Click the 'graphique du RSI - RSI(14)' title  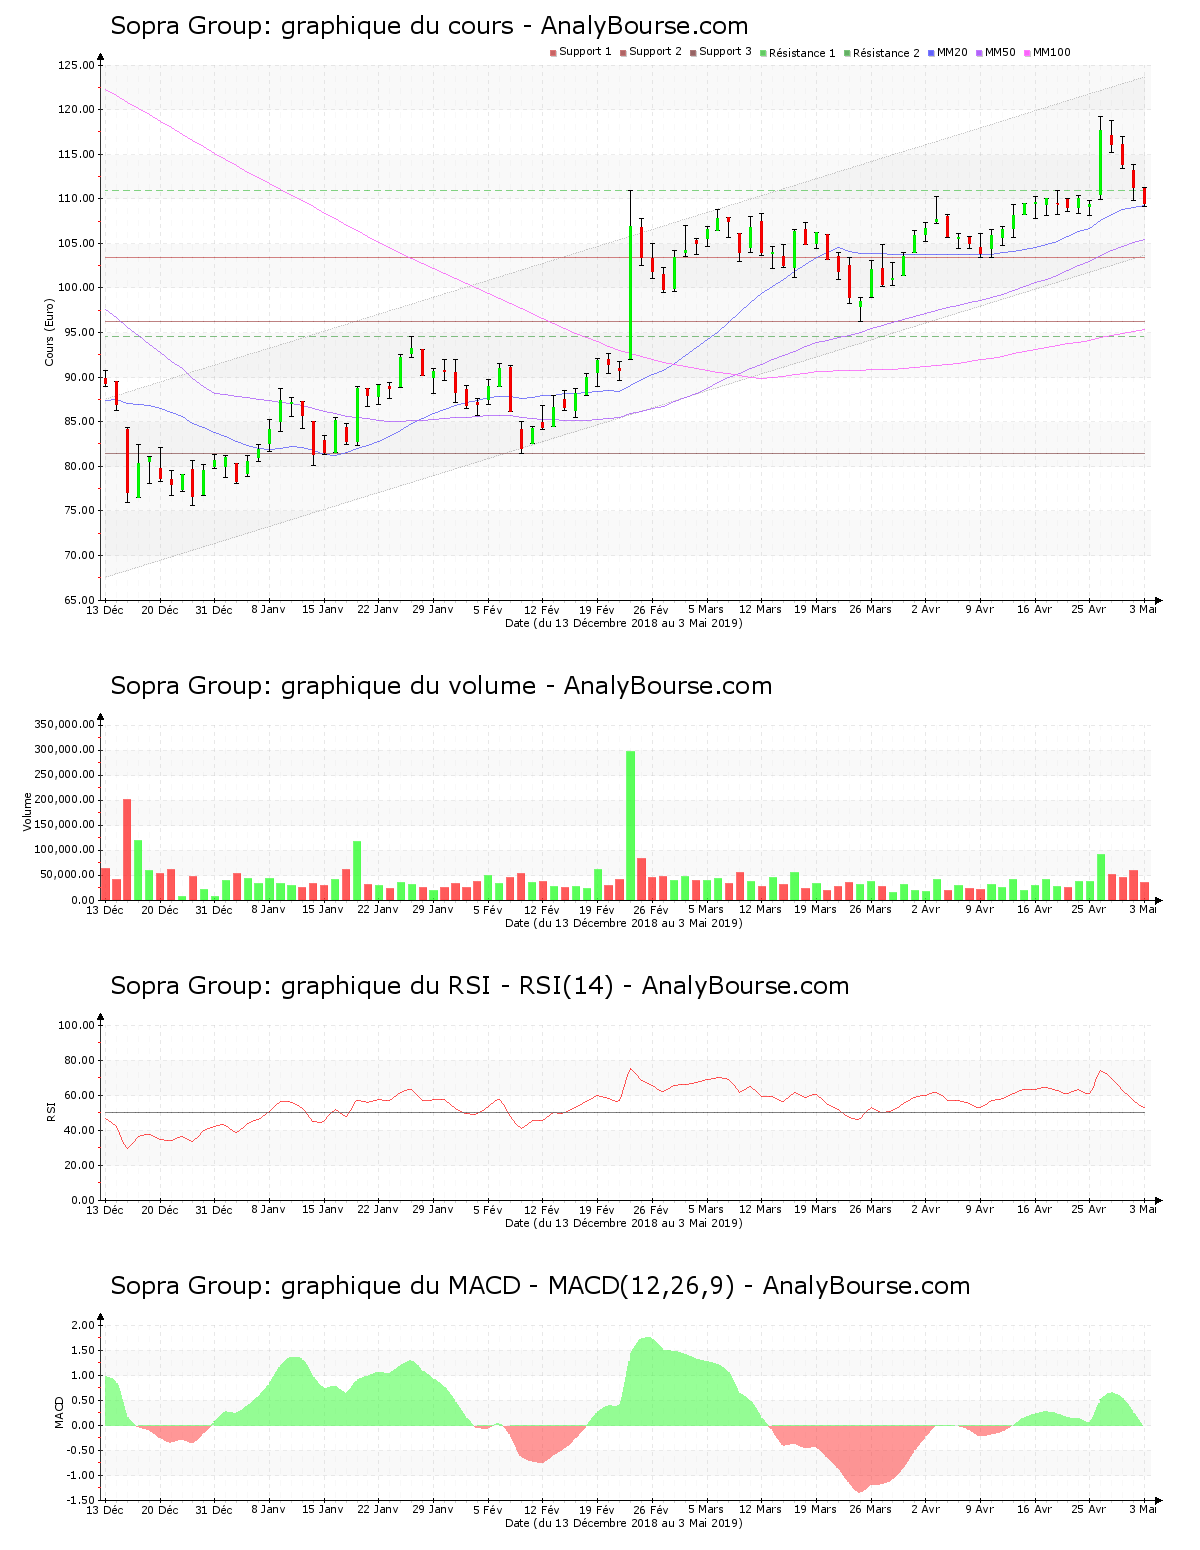point(480,986)
